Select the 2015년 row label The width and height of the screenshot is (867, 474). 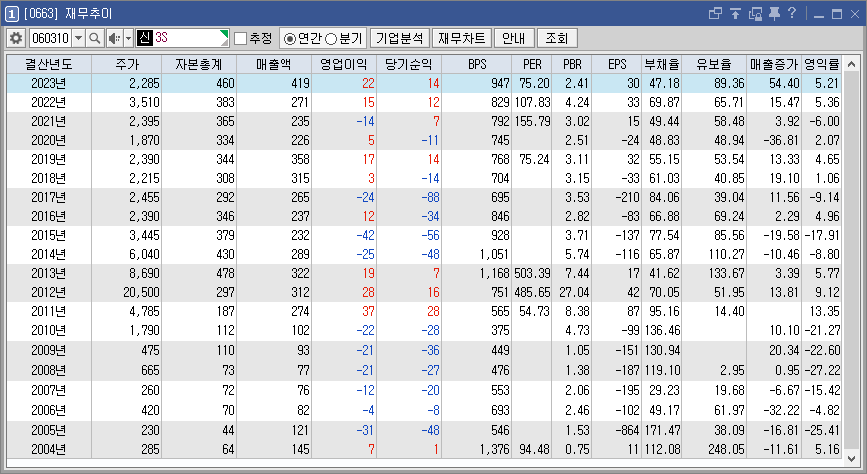49,235
